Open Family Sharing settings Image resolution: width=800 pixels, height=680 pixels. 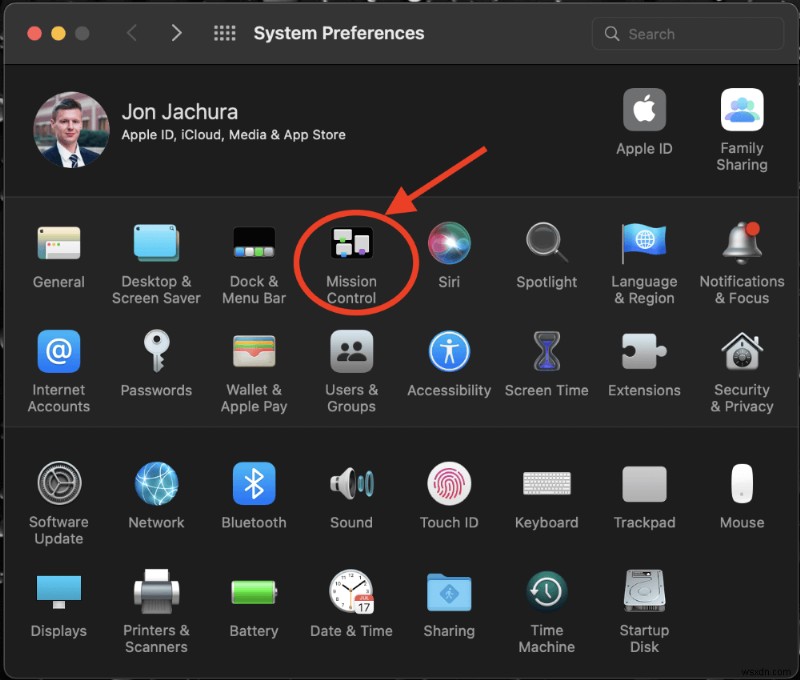(x=741, y=110)
